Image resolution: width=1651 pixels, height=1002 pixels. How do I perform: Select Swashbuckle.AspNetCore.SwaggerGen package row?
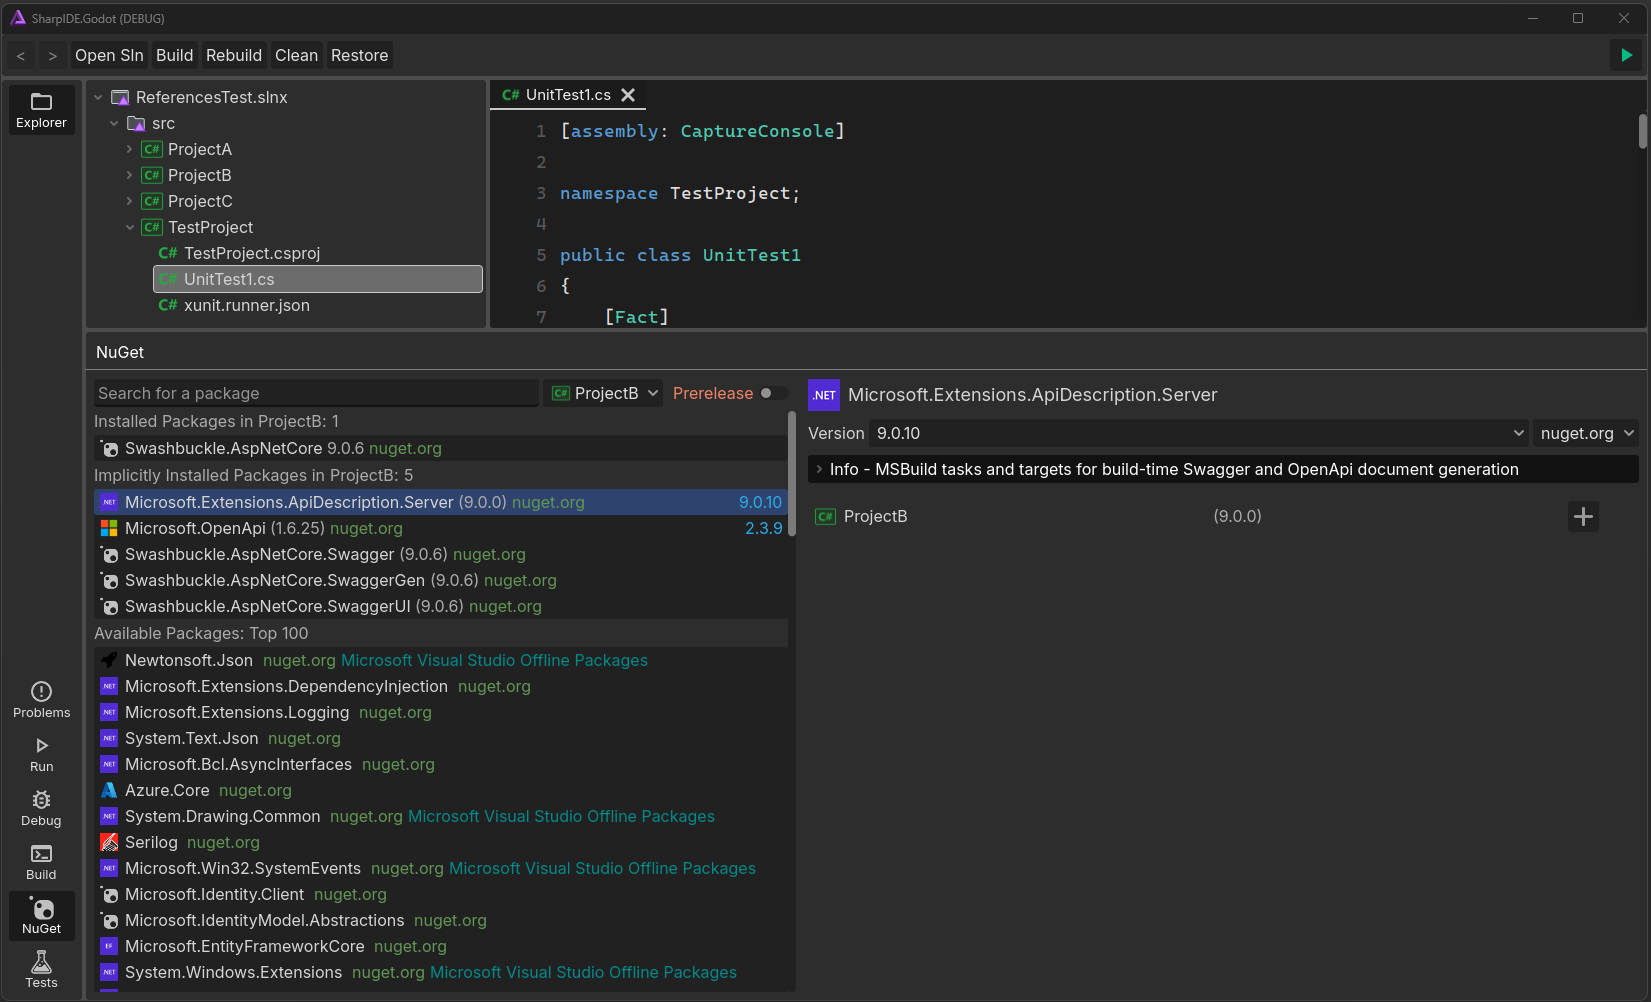[x=441, y=580]
